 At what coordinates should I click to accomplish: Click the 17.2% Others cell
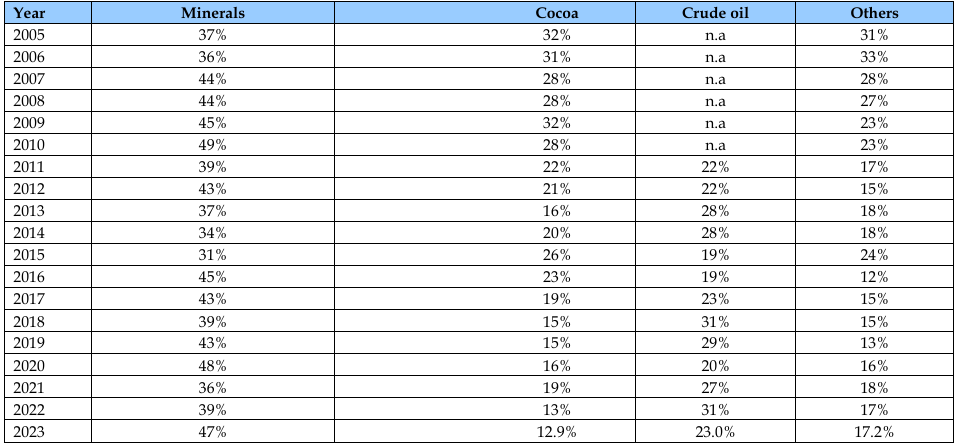tap(874, 431)
